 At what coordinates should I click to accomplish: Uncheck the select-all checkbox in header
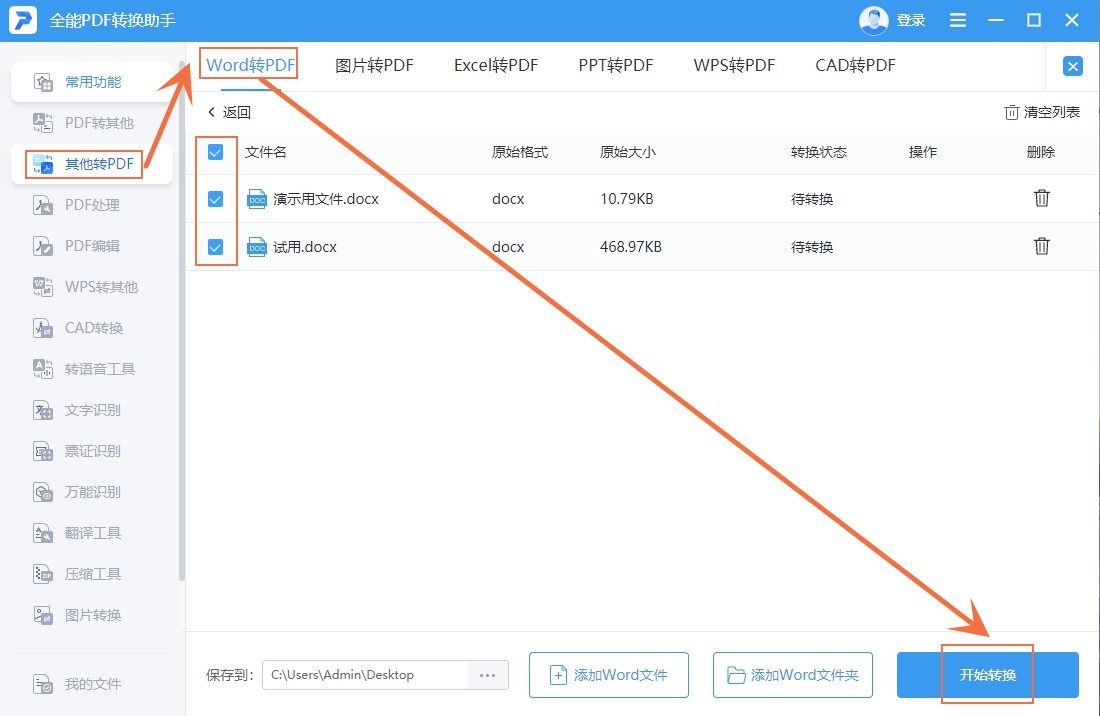215,152
